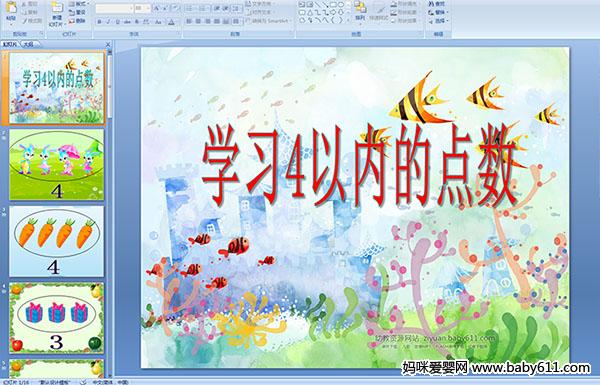
Task: Close the slide thumbnail pane
Action: 108,44
